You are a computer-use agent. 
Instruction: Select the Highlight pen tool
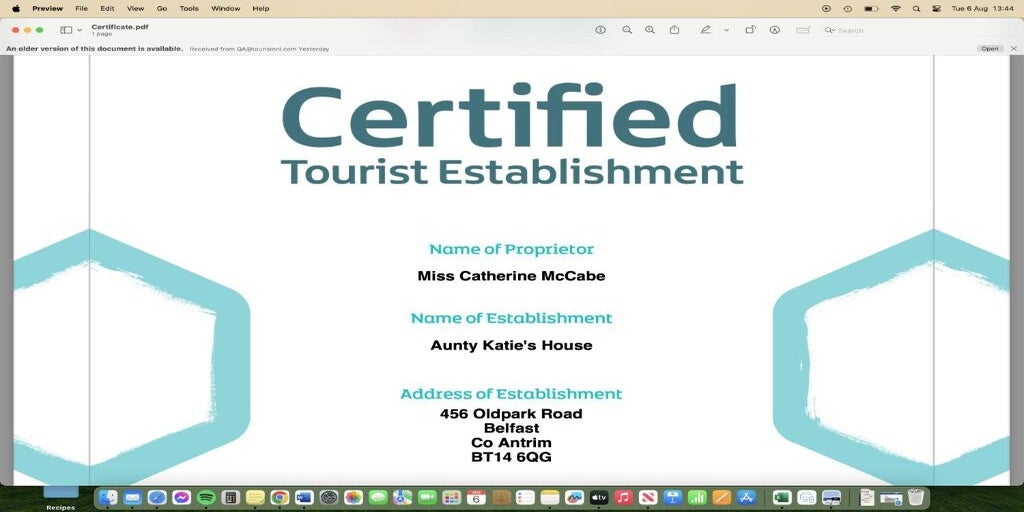pyautogui.click(x=705, y=30)
